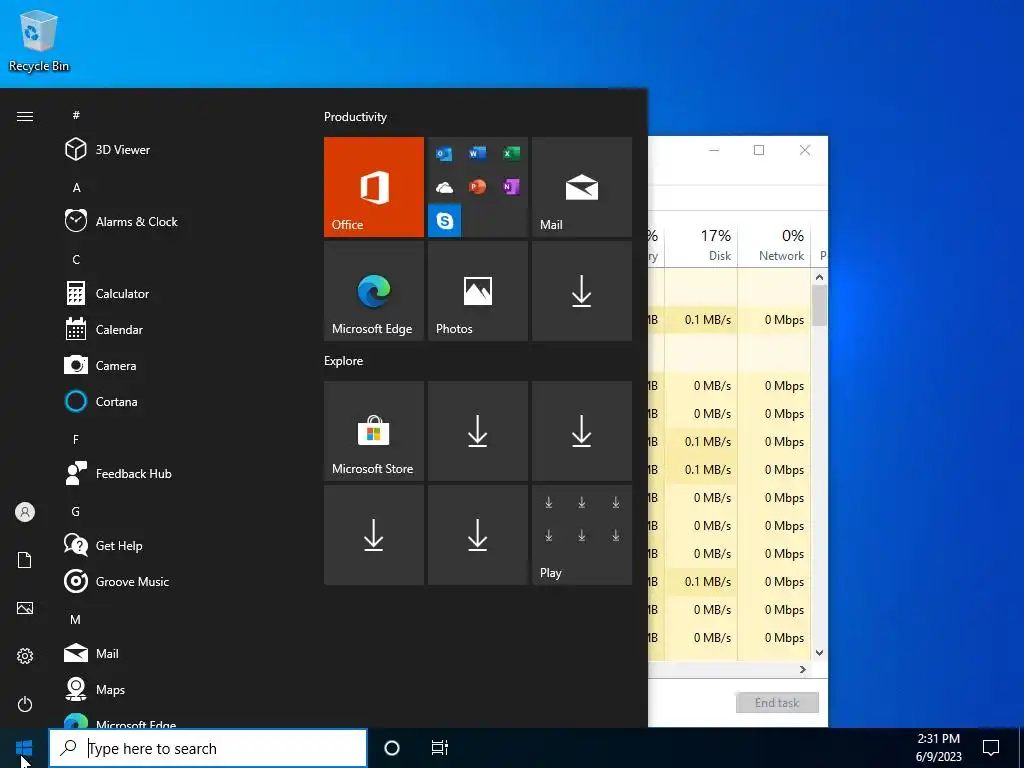Open Settings gear in the Start sidebar

[25, 656]
